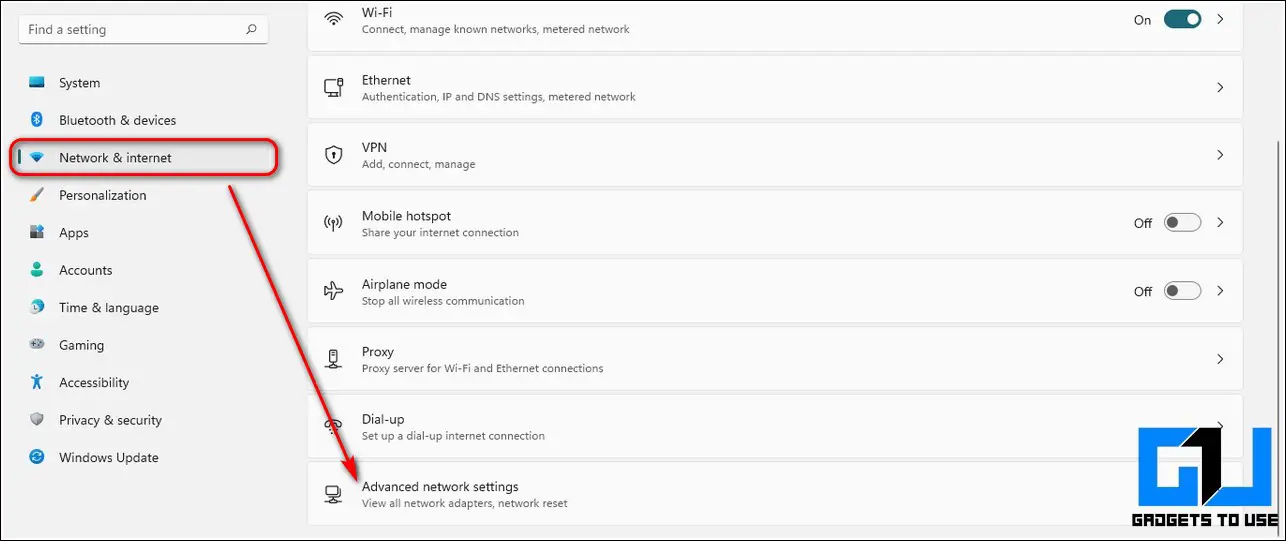Expand the Proxy row chevron
1286x541 pixels.
(1220, 359)
